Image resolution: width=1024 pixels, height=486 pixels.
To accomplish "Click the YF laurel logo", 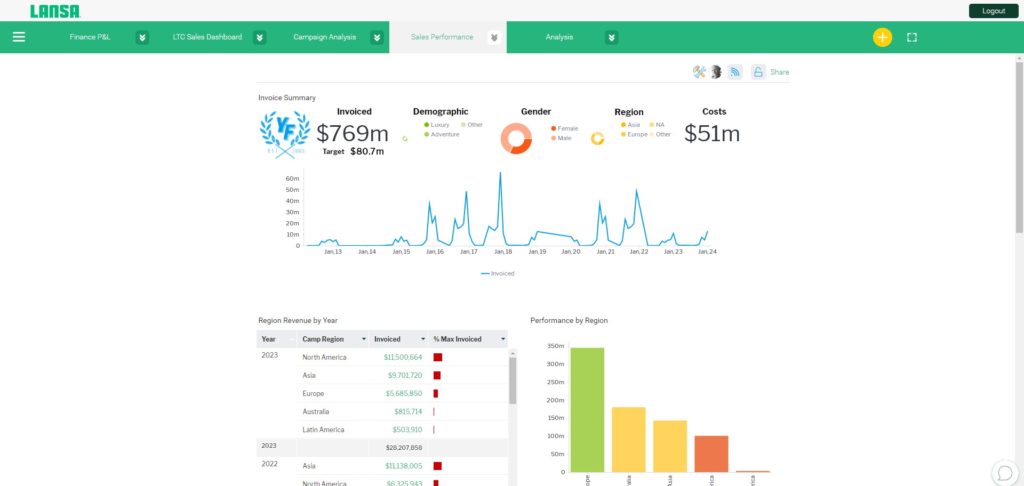I will 285,135.
